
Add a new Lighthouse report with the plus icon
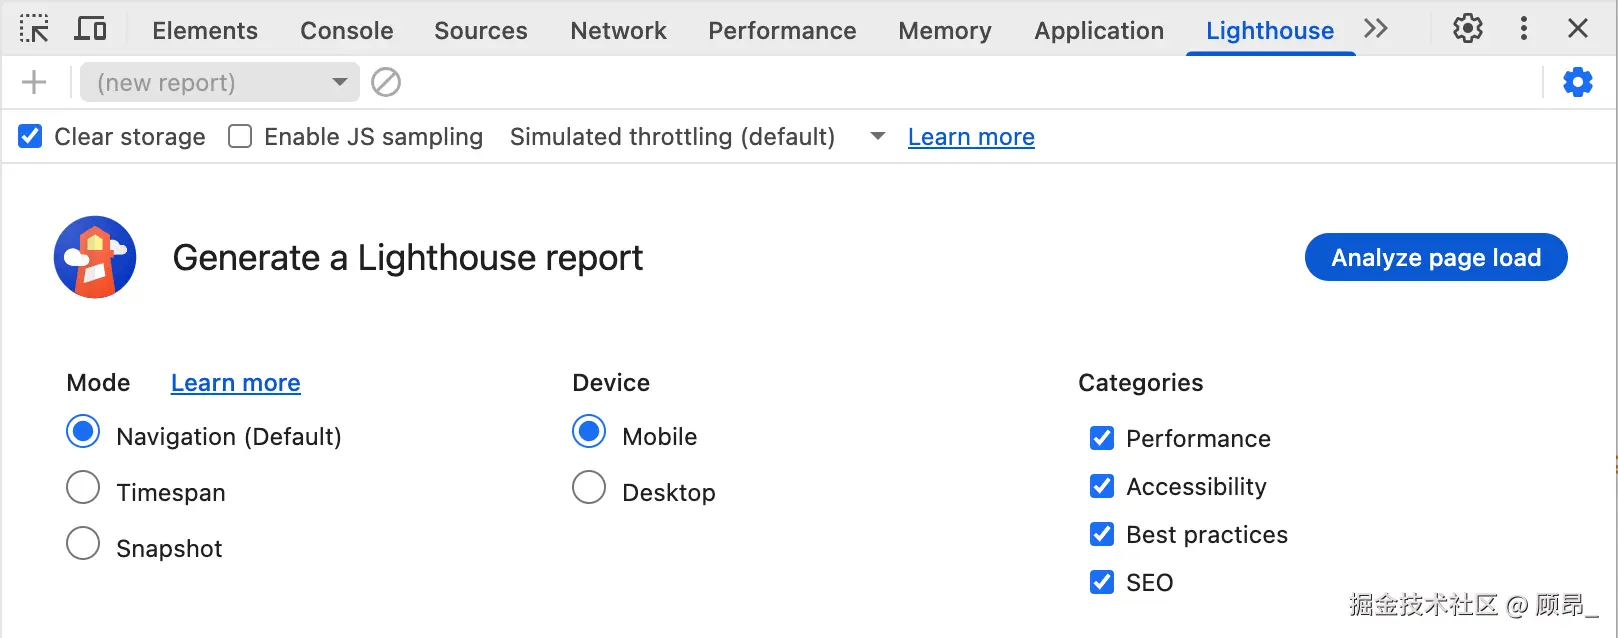pos(34,82)
